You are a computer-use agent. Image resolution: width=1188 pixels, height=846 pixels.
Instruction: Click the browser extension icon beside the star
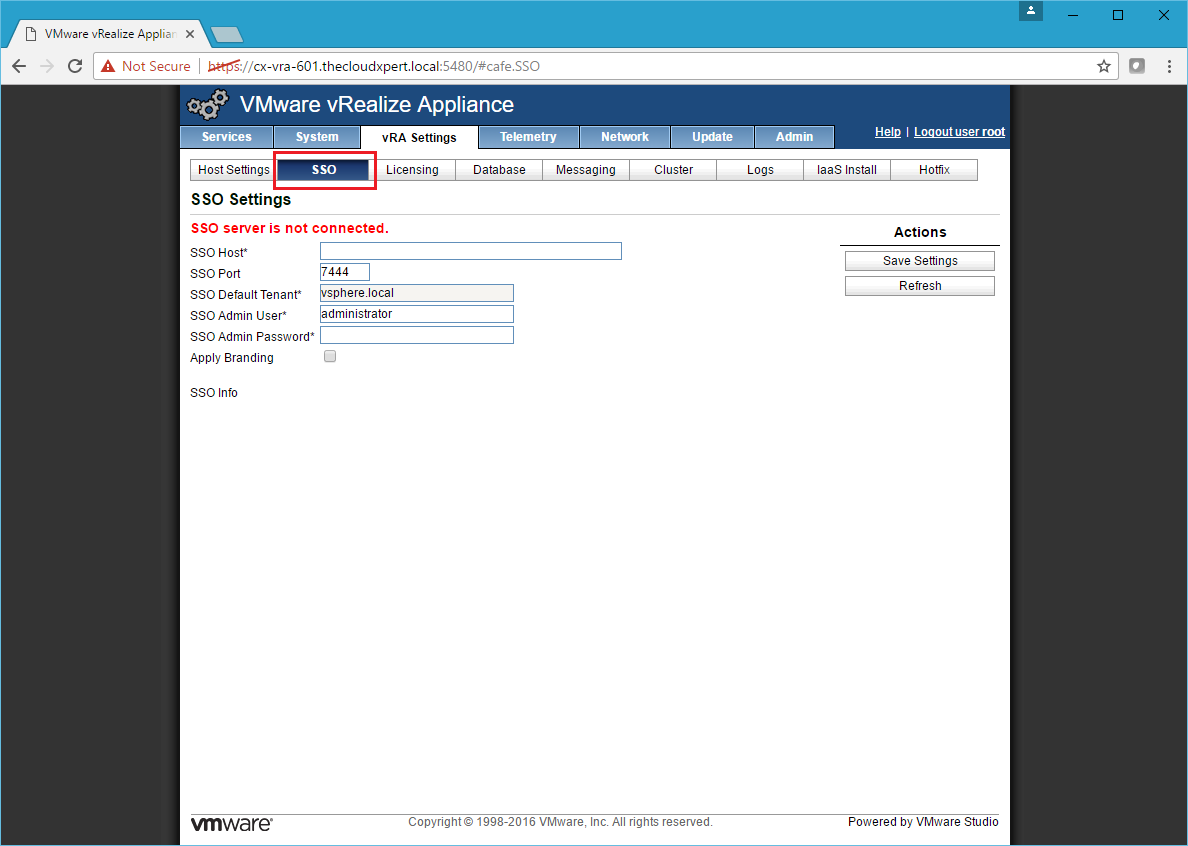pyautogui.click(x=1137, y=66)
